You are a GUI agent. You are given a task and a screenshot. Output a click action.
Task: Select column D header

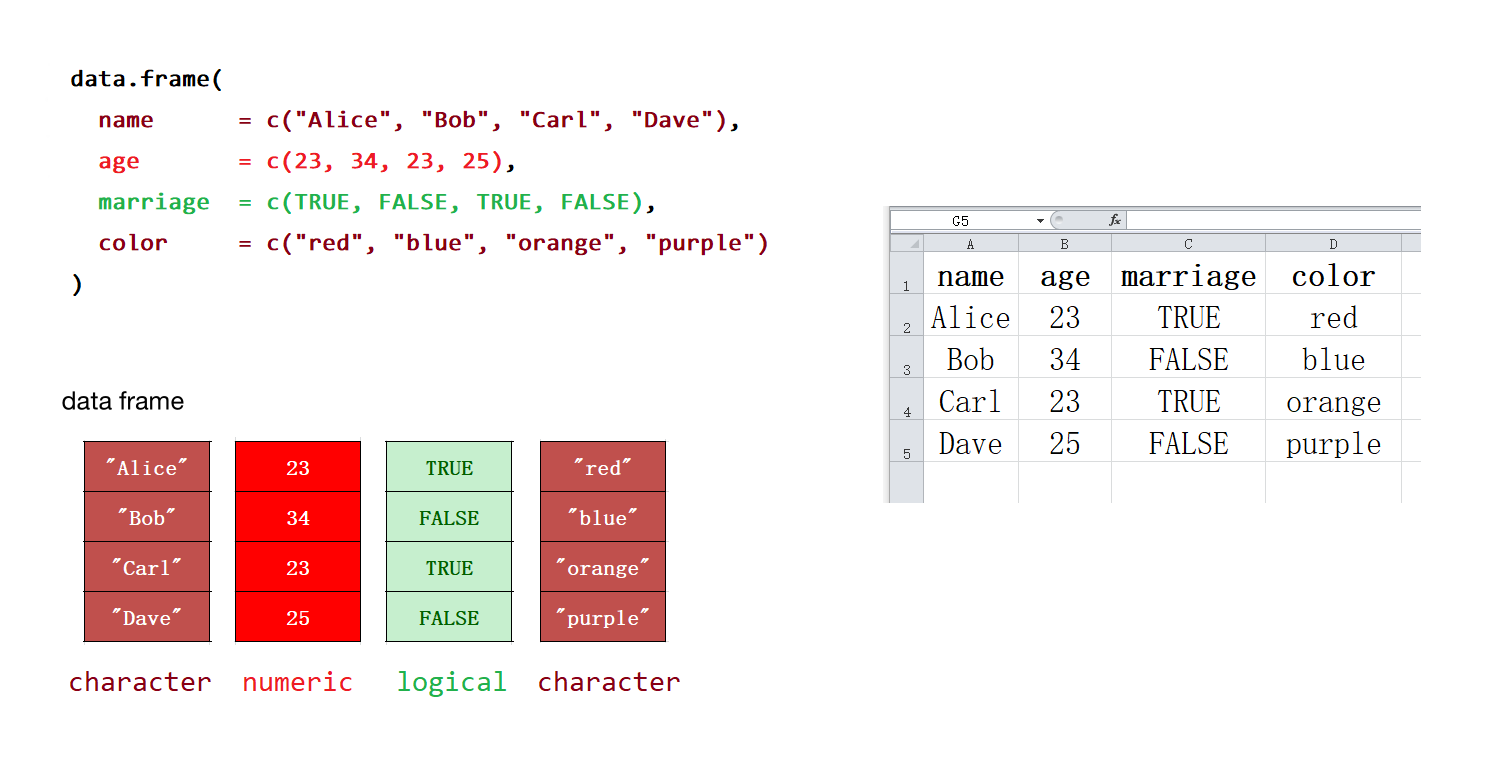point(1333,243)
